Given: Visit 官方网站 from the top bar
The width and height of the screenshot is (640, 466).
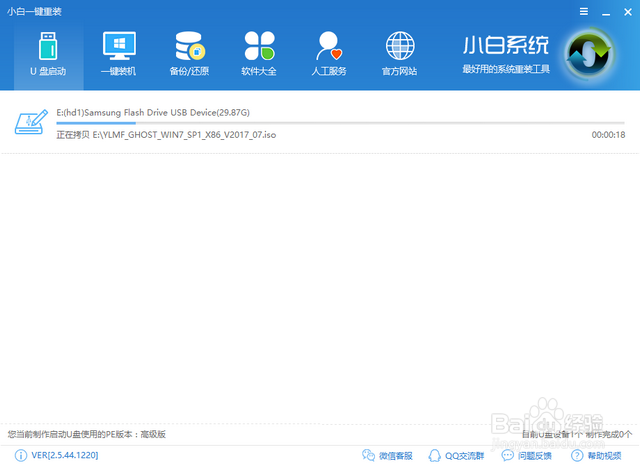Looking at the screenshot, I should click(x=400, y=54).
